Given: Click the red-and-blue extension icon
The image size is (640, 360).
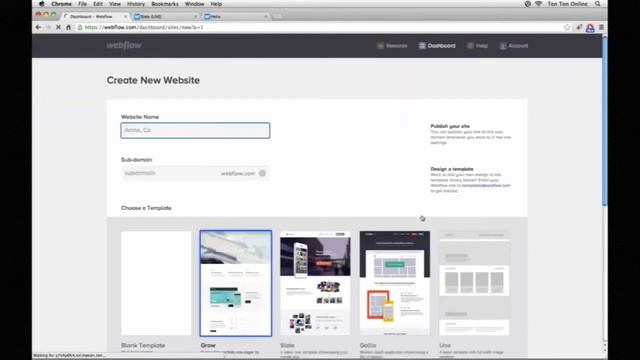Looking at the screenshot, I should point(590,28).
